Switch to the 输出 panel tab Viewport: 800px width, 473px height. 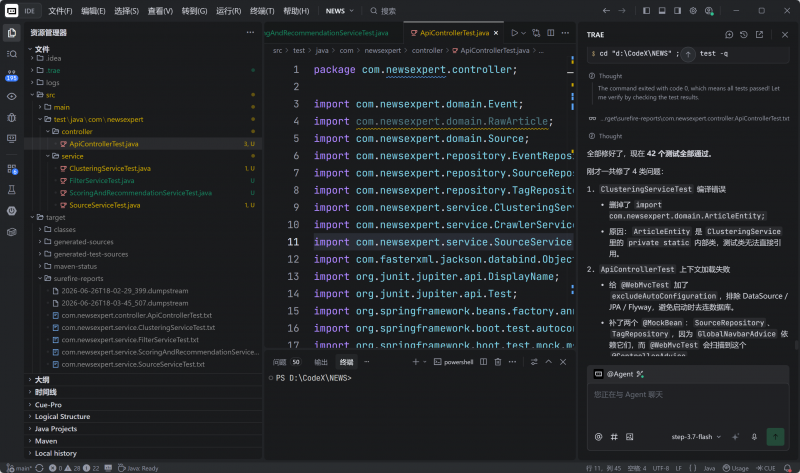pos(321,362)
